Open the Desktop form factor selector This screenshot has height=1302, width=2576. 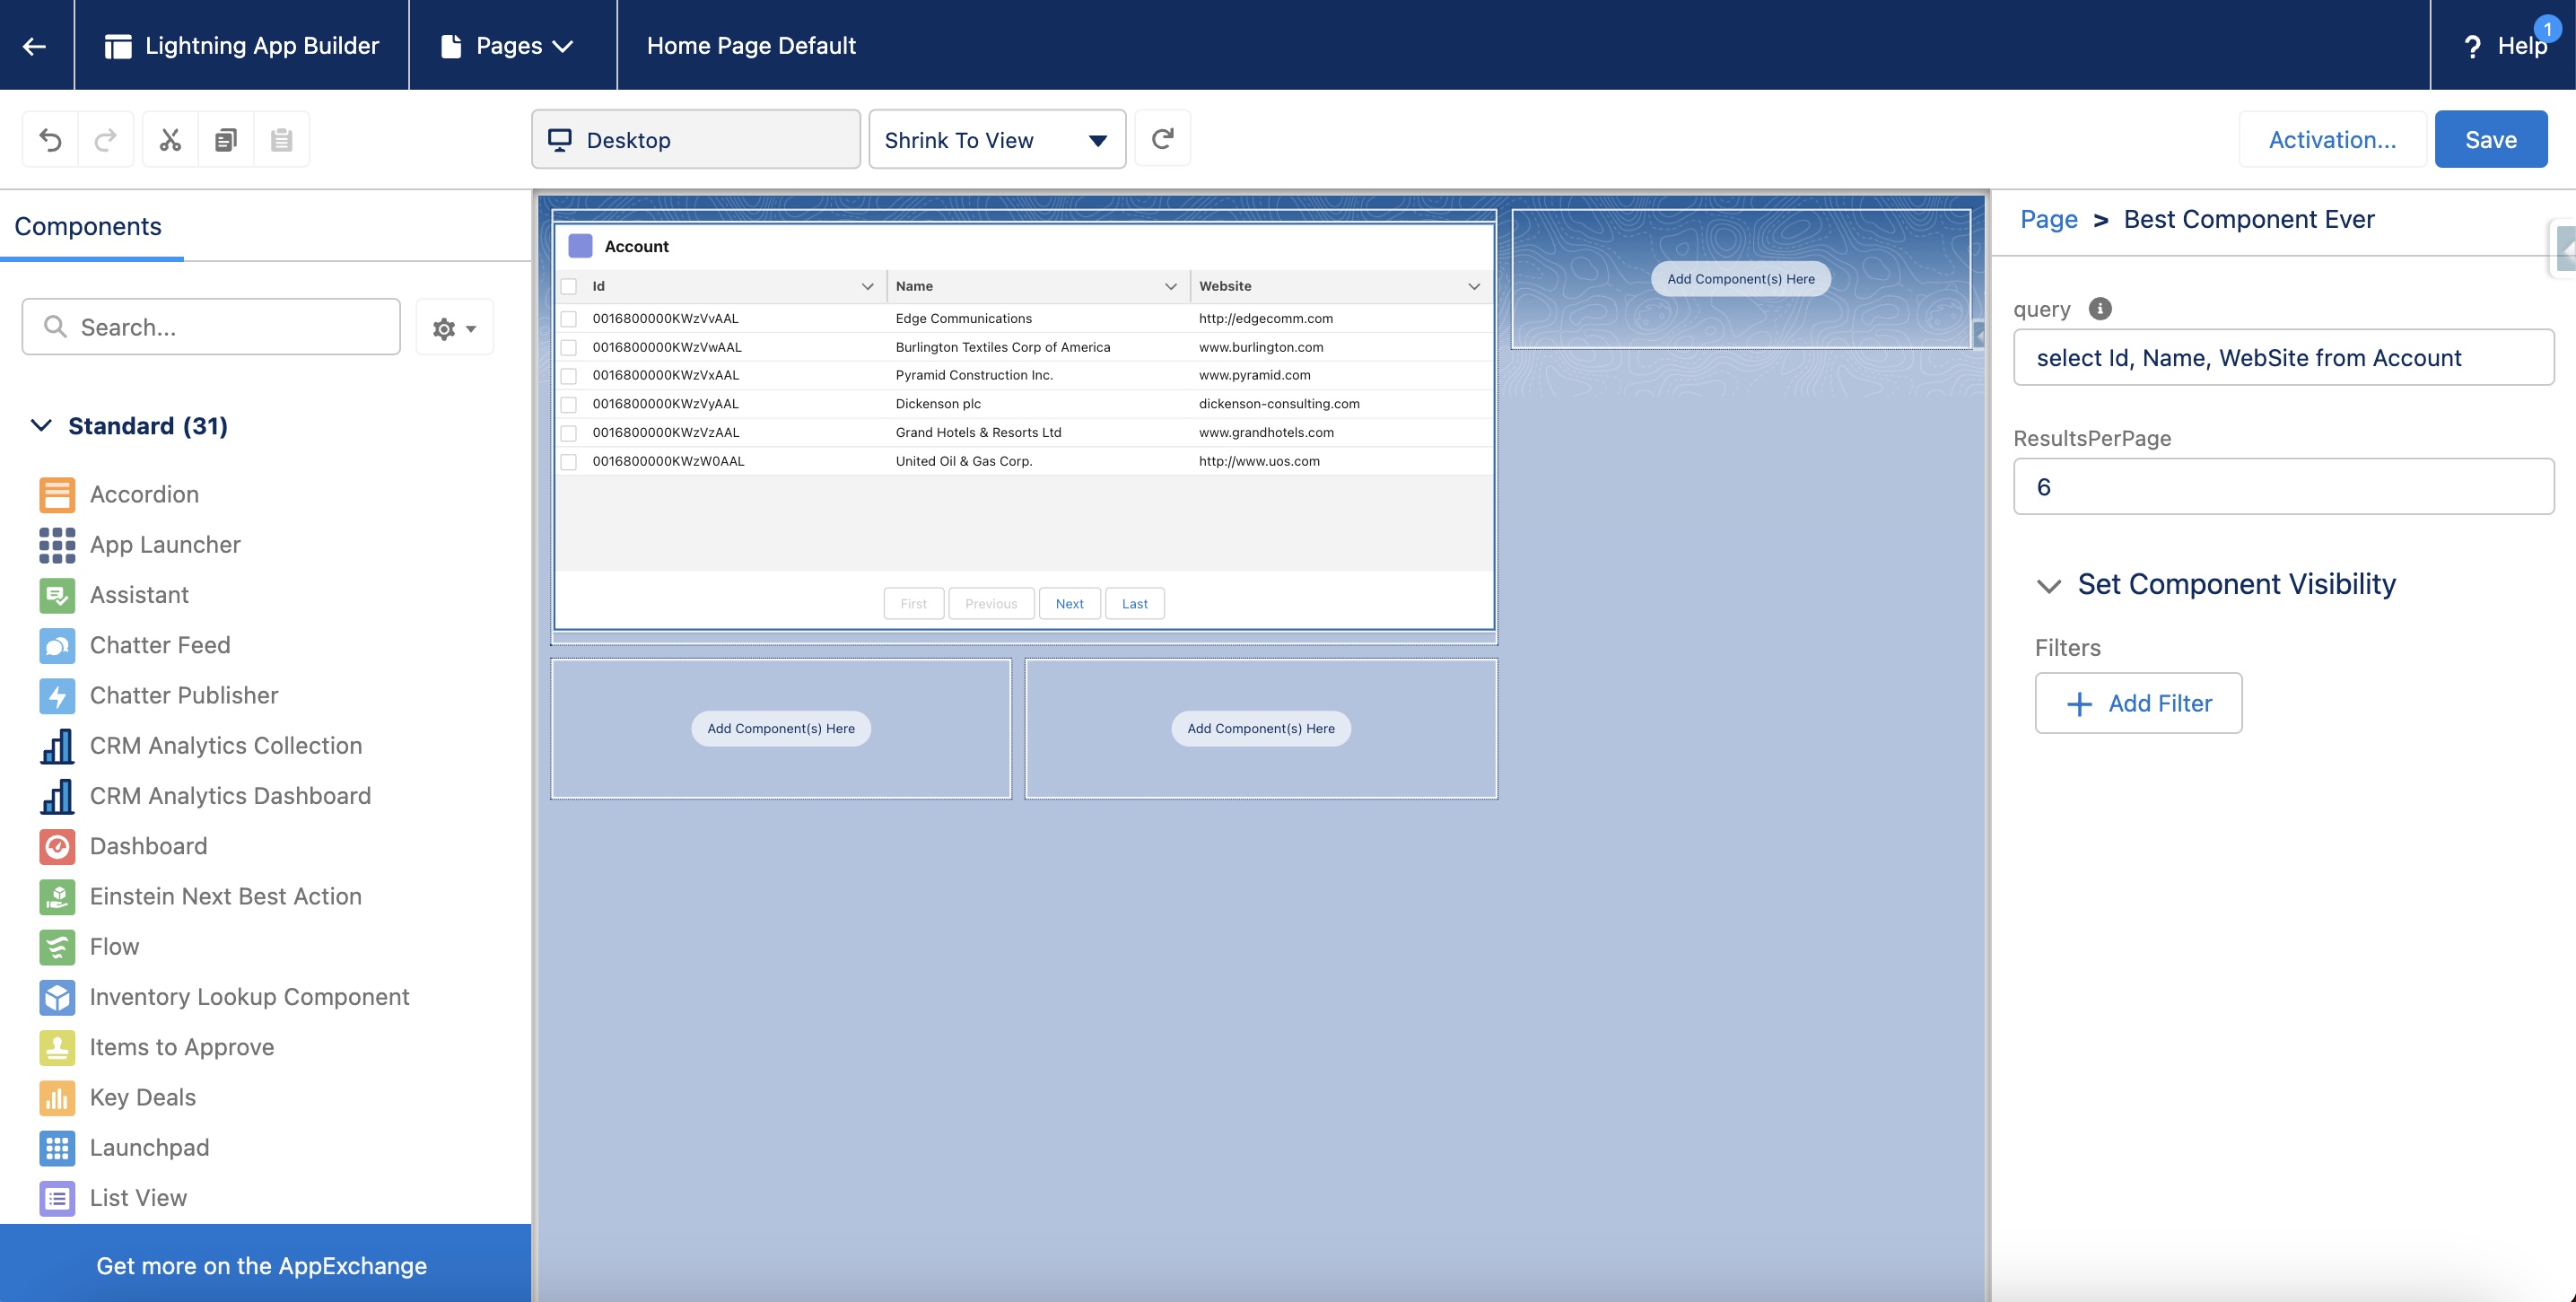coord(696,139)
